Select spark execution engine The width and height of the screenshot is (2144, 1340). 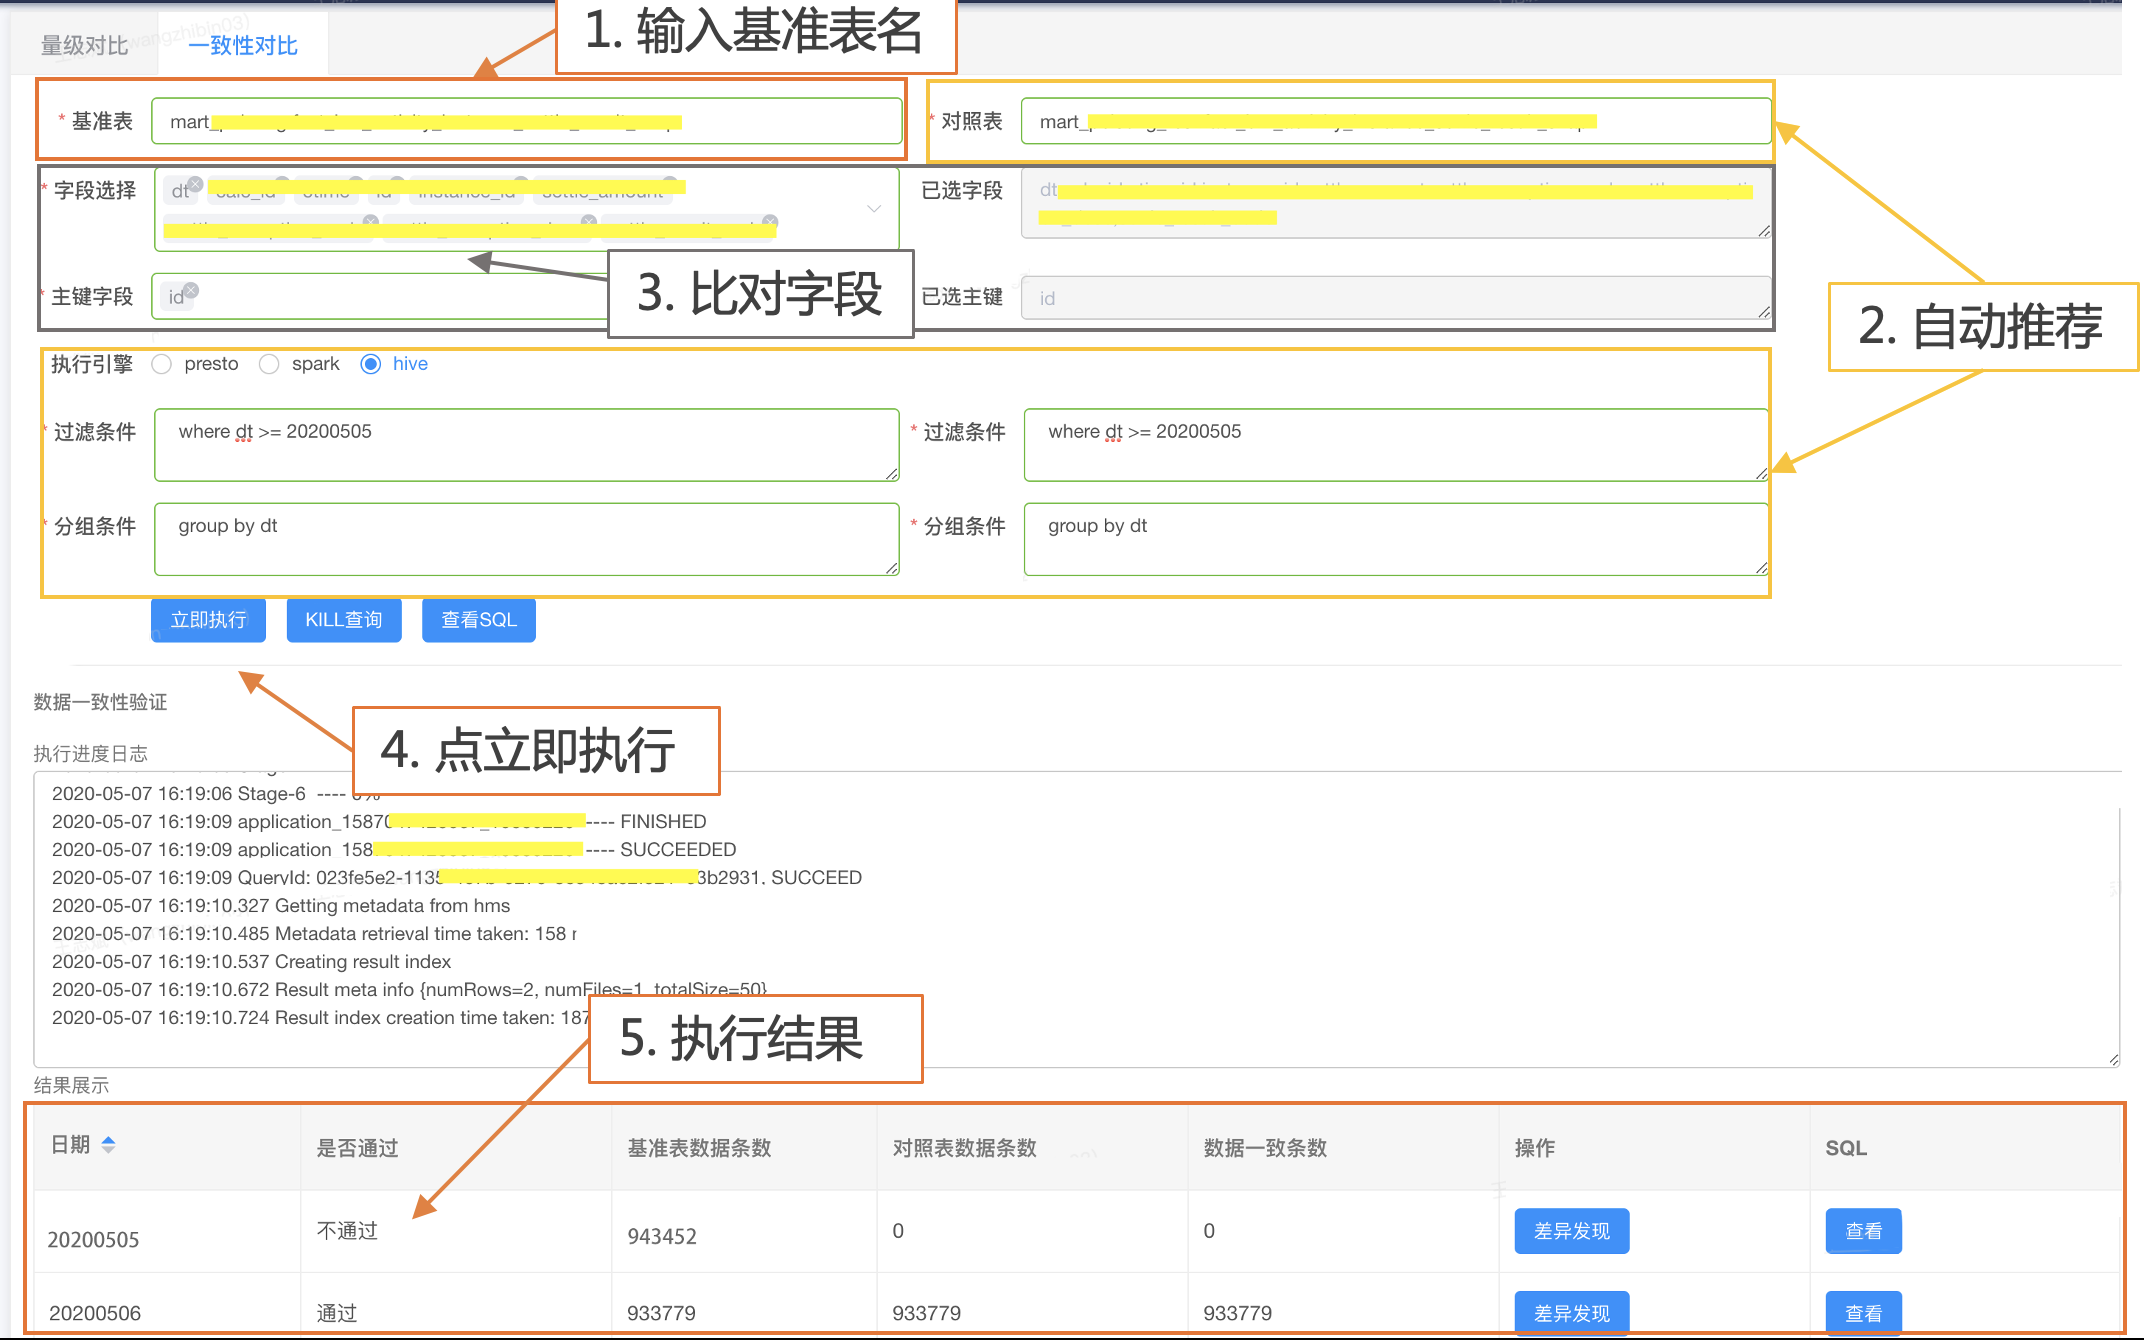[269, 364]
